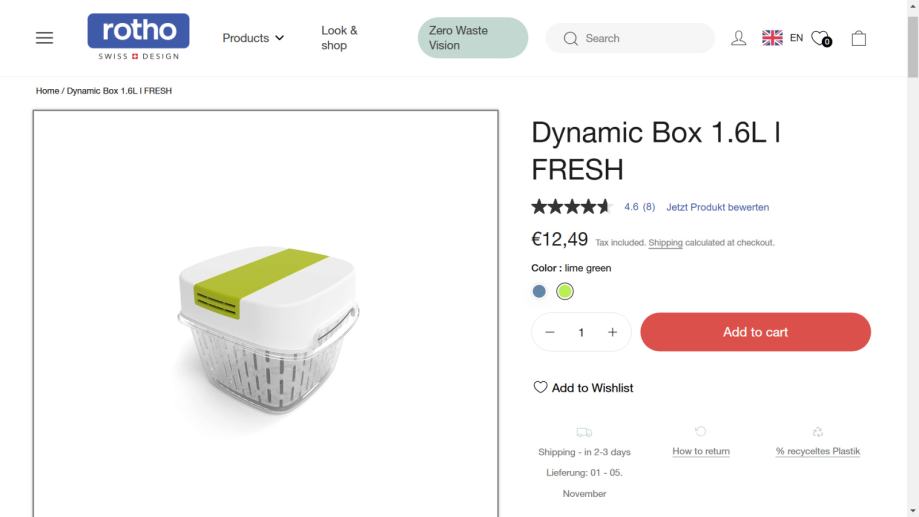This screenshot has height=517, width=919.
Task: Open the How to return link
Action: pyautogui.click(x=700, y=451)
